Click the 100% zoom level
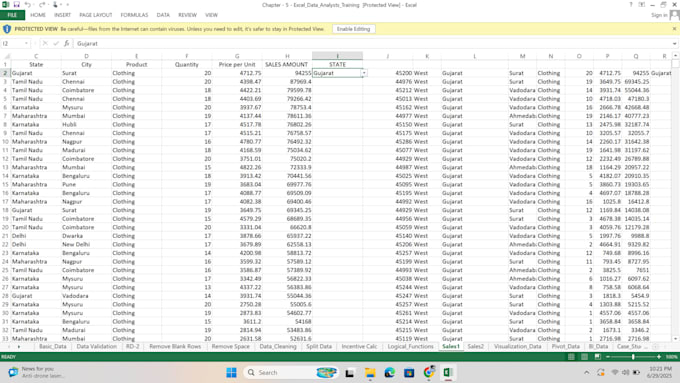 [x=671, y=357]
